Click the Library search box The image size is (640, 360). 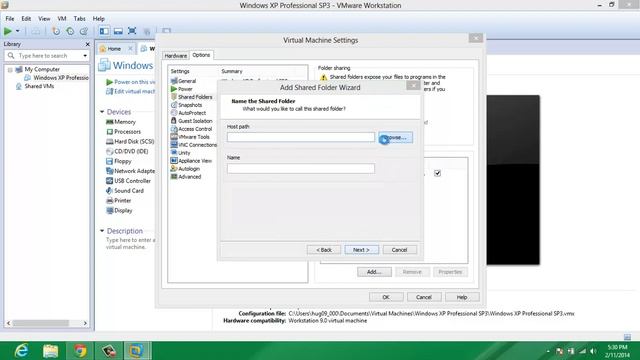click(x=47, y=56)
